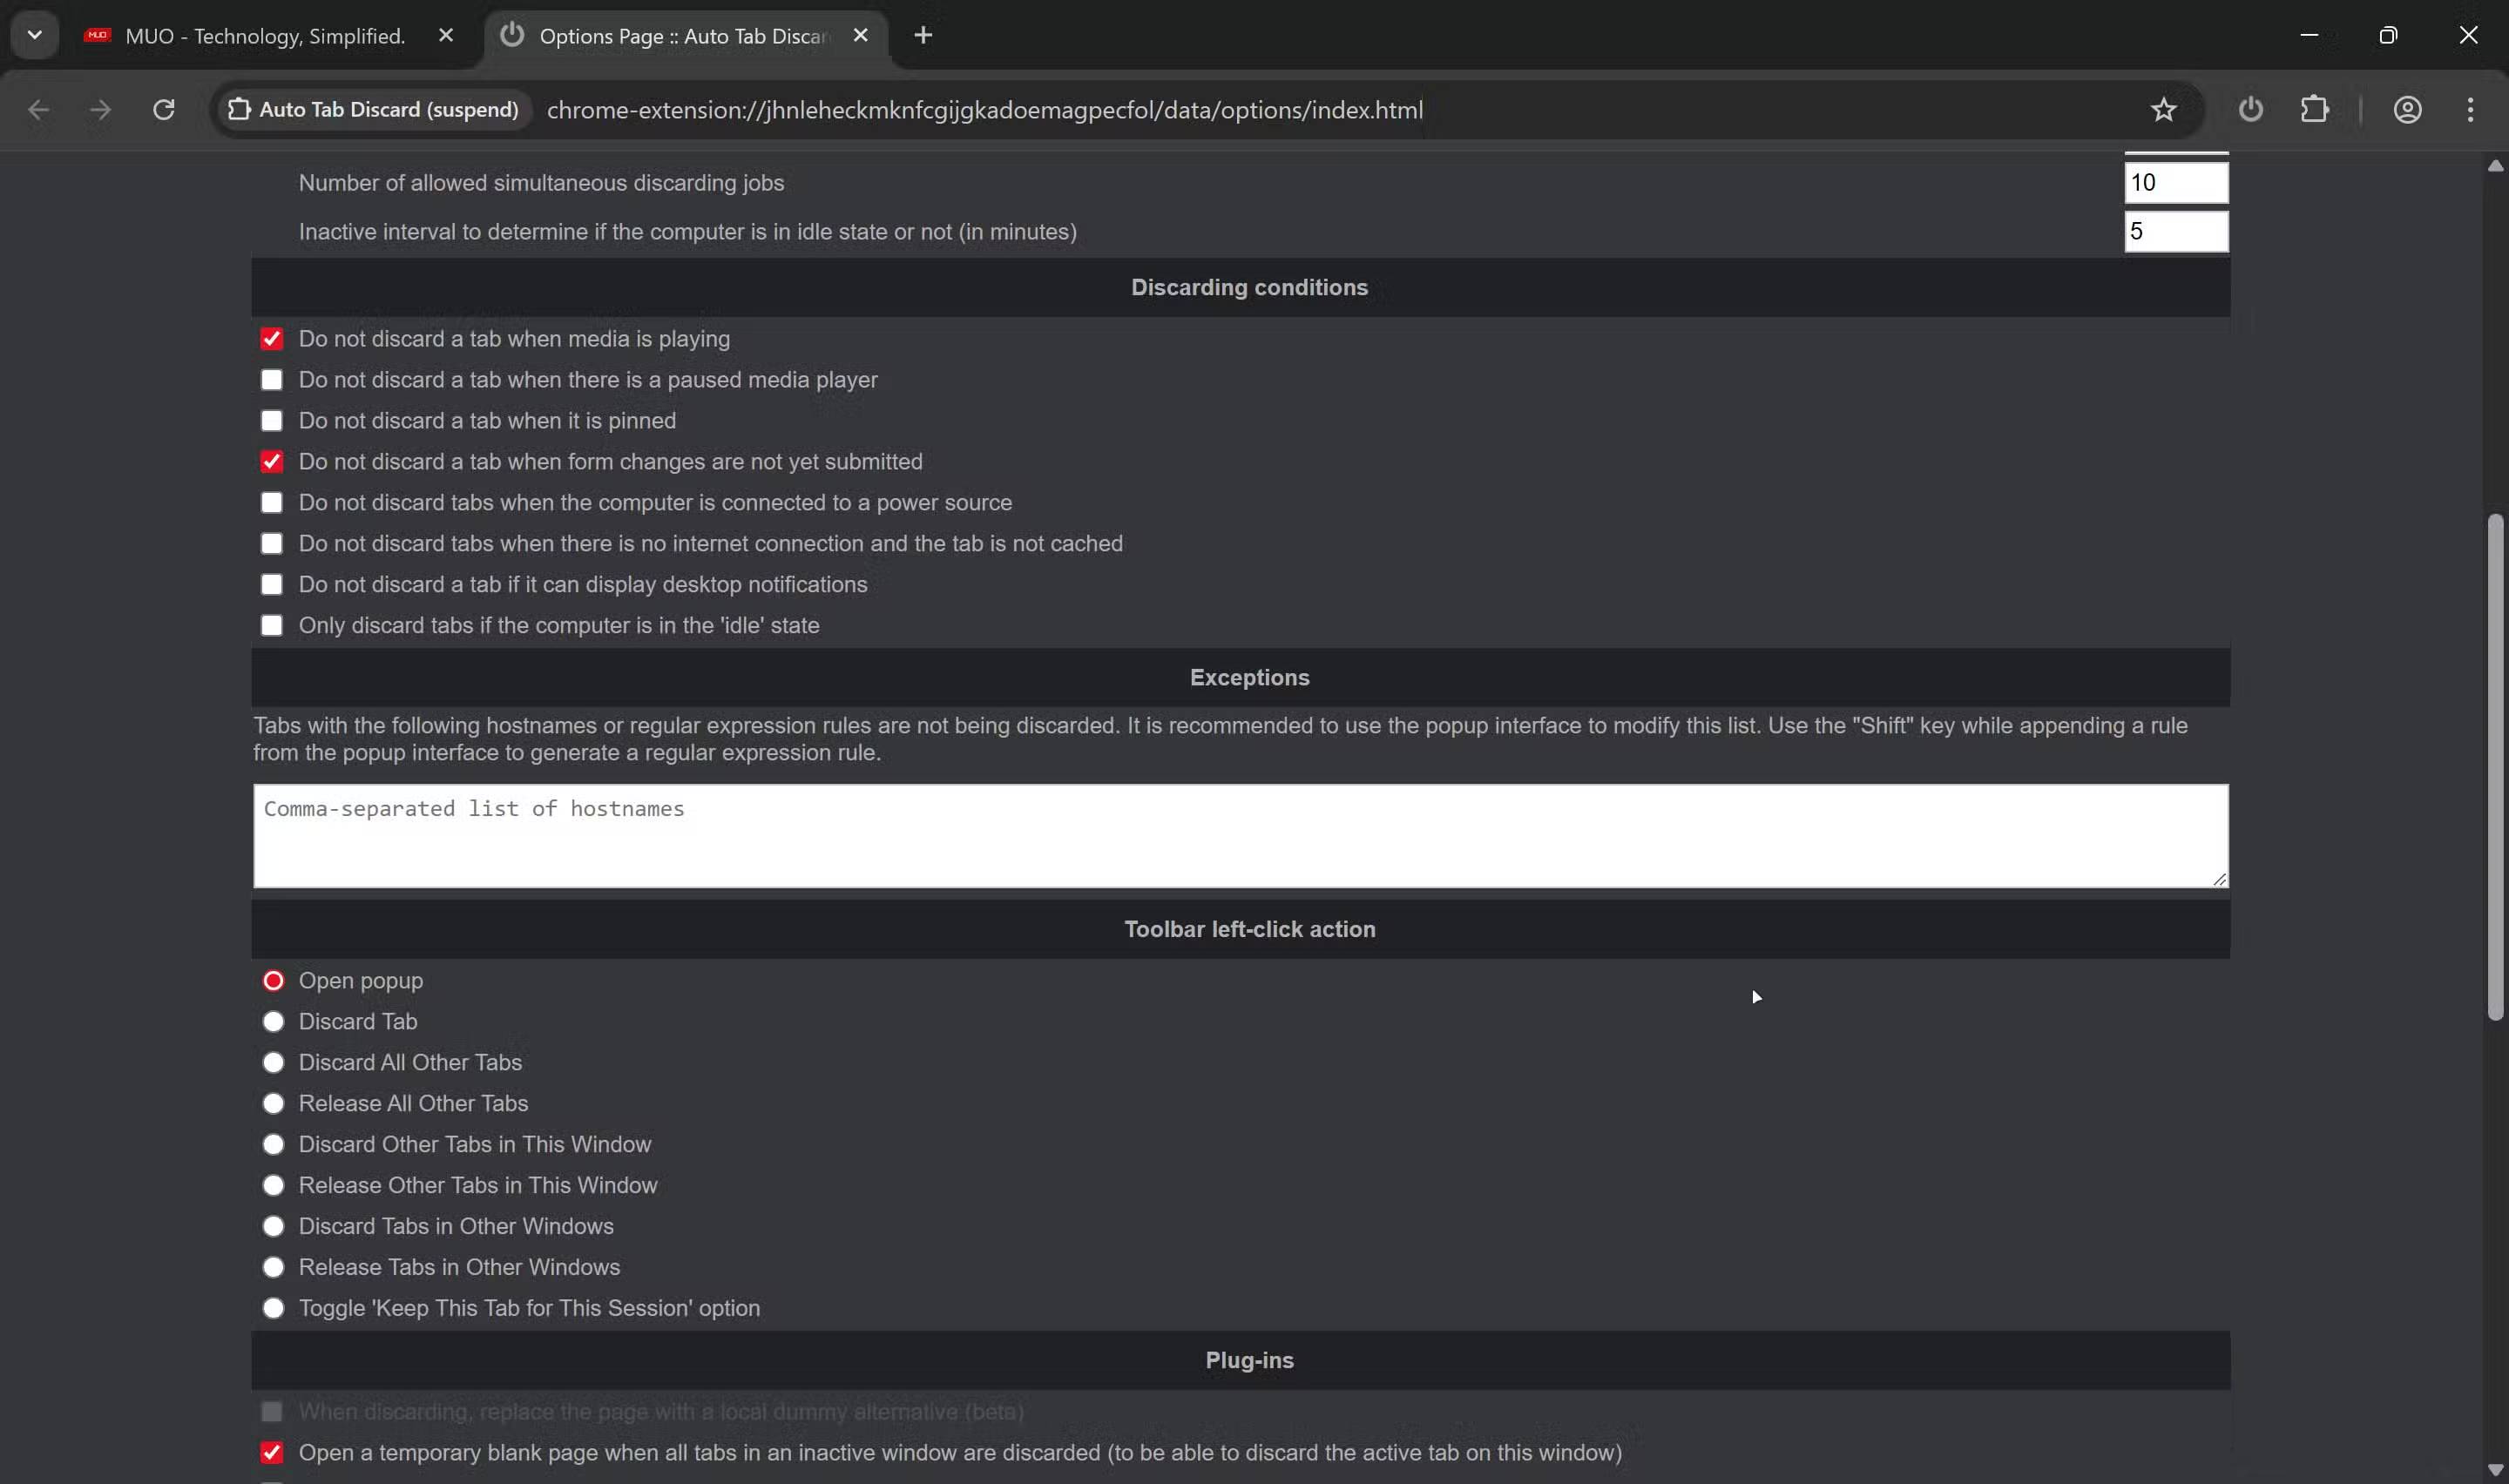Select 'Release Tabs in Other Windows' action
The width and height of the screenshot is (2509, 1484).
coord(272,1266)
